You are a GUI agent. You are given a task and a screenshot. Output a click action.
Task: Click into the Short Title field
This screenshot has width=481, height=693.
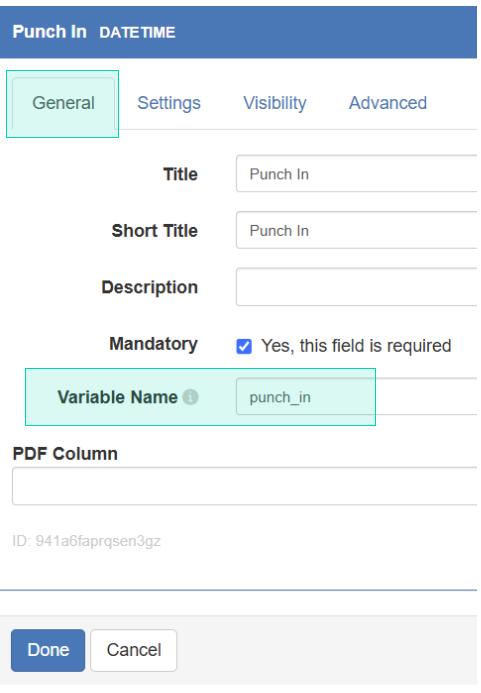pyautogui.click(x=356, y=230)
